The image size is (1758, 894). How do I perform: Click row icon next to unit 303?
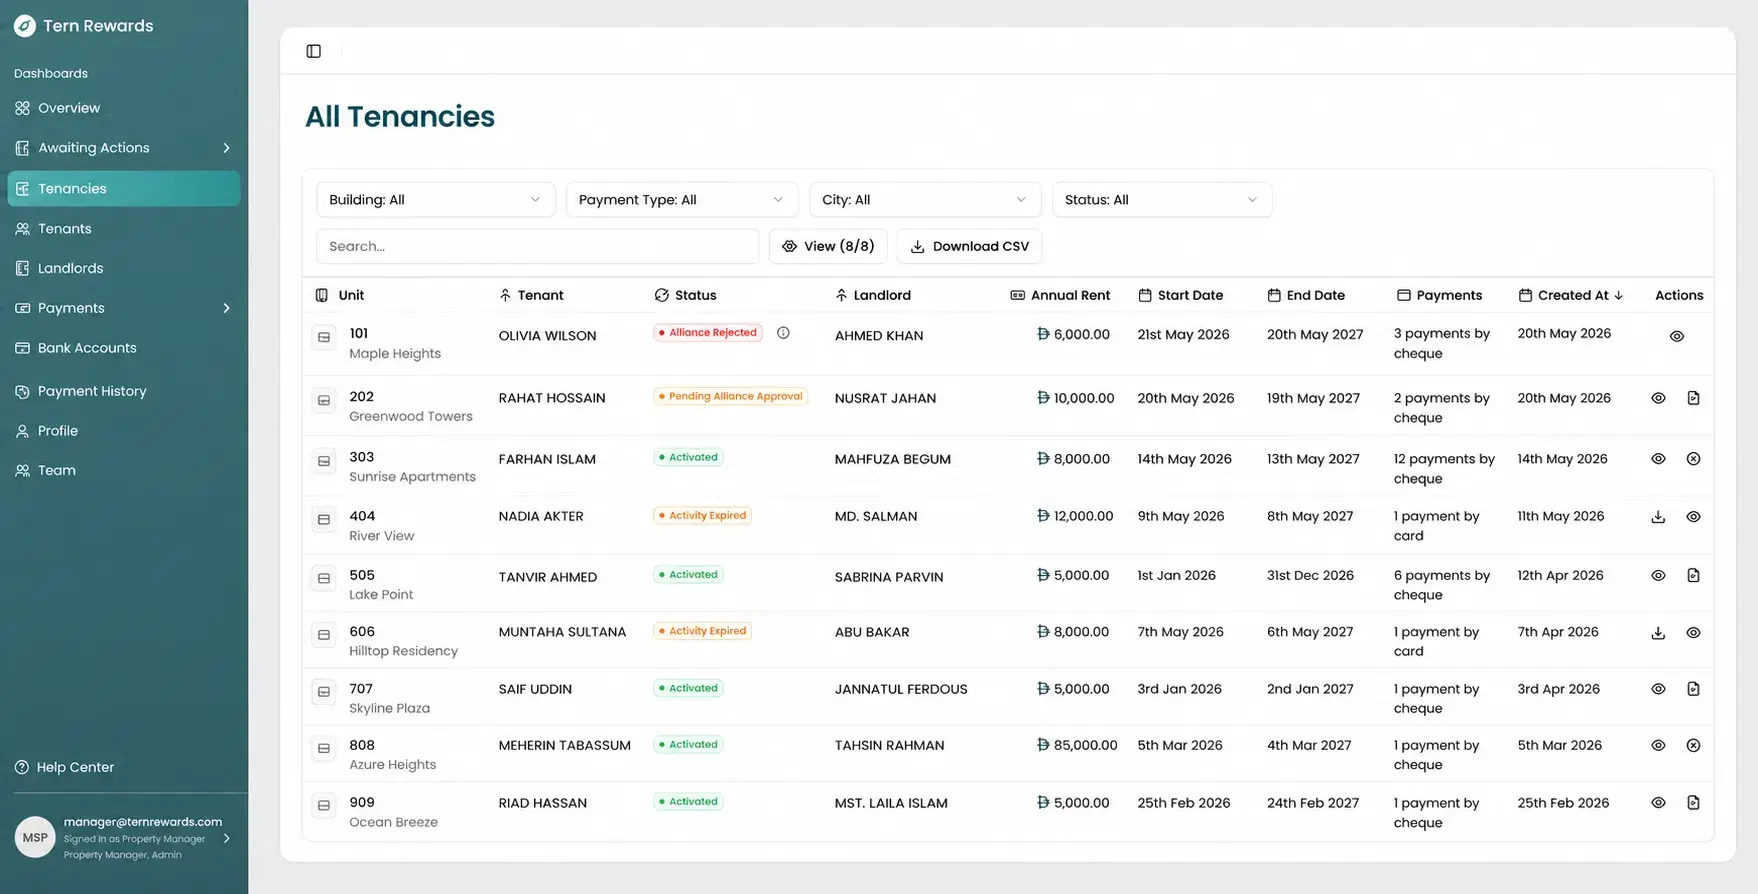tap(324, 461)
